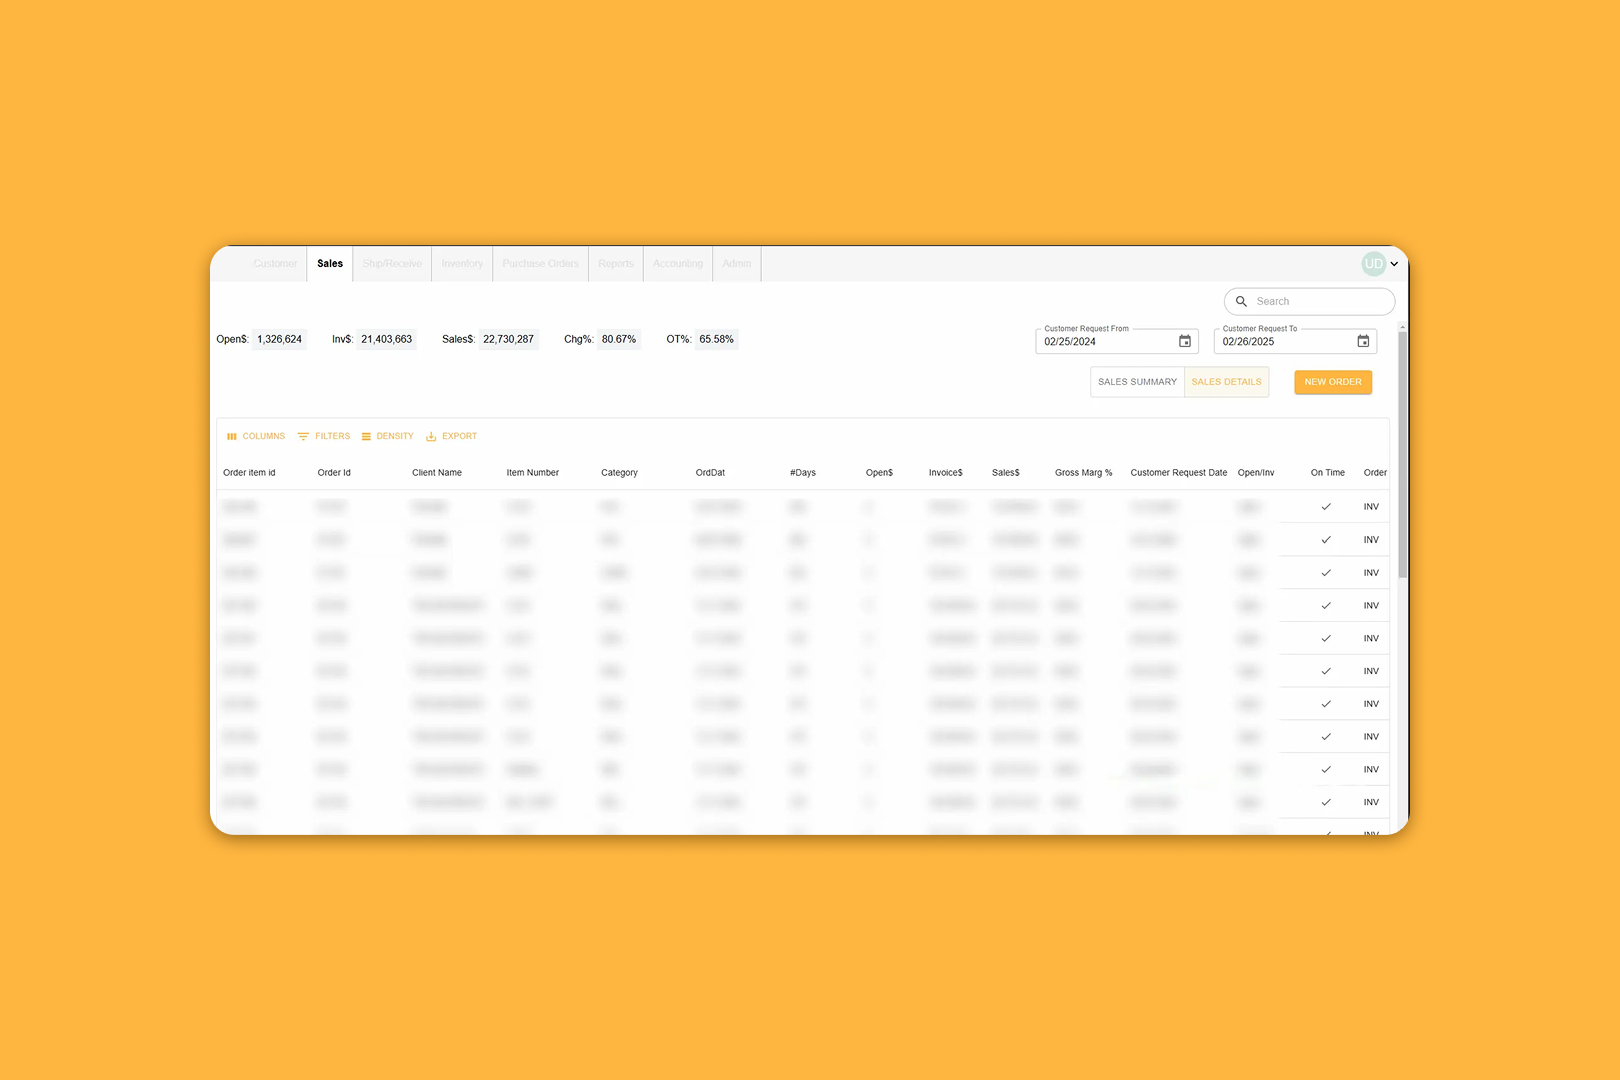
Task: Expand the user account dropdown arrow
Action: pos(1394,264)
